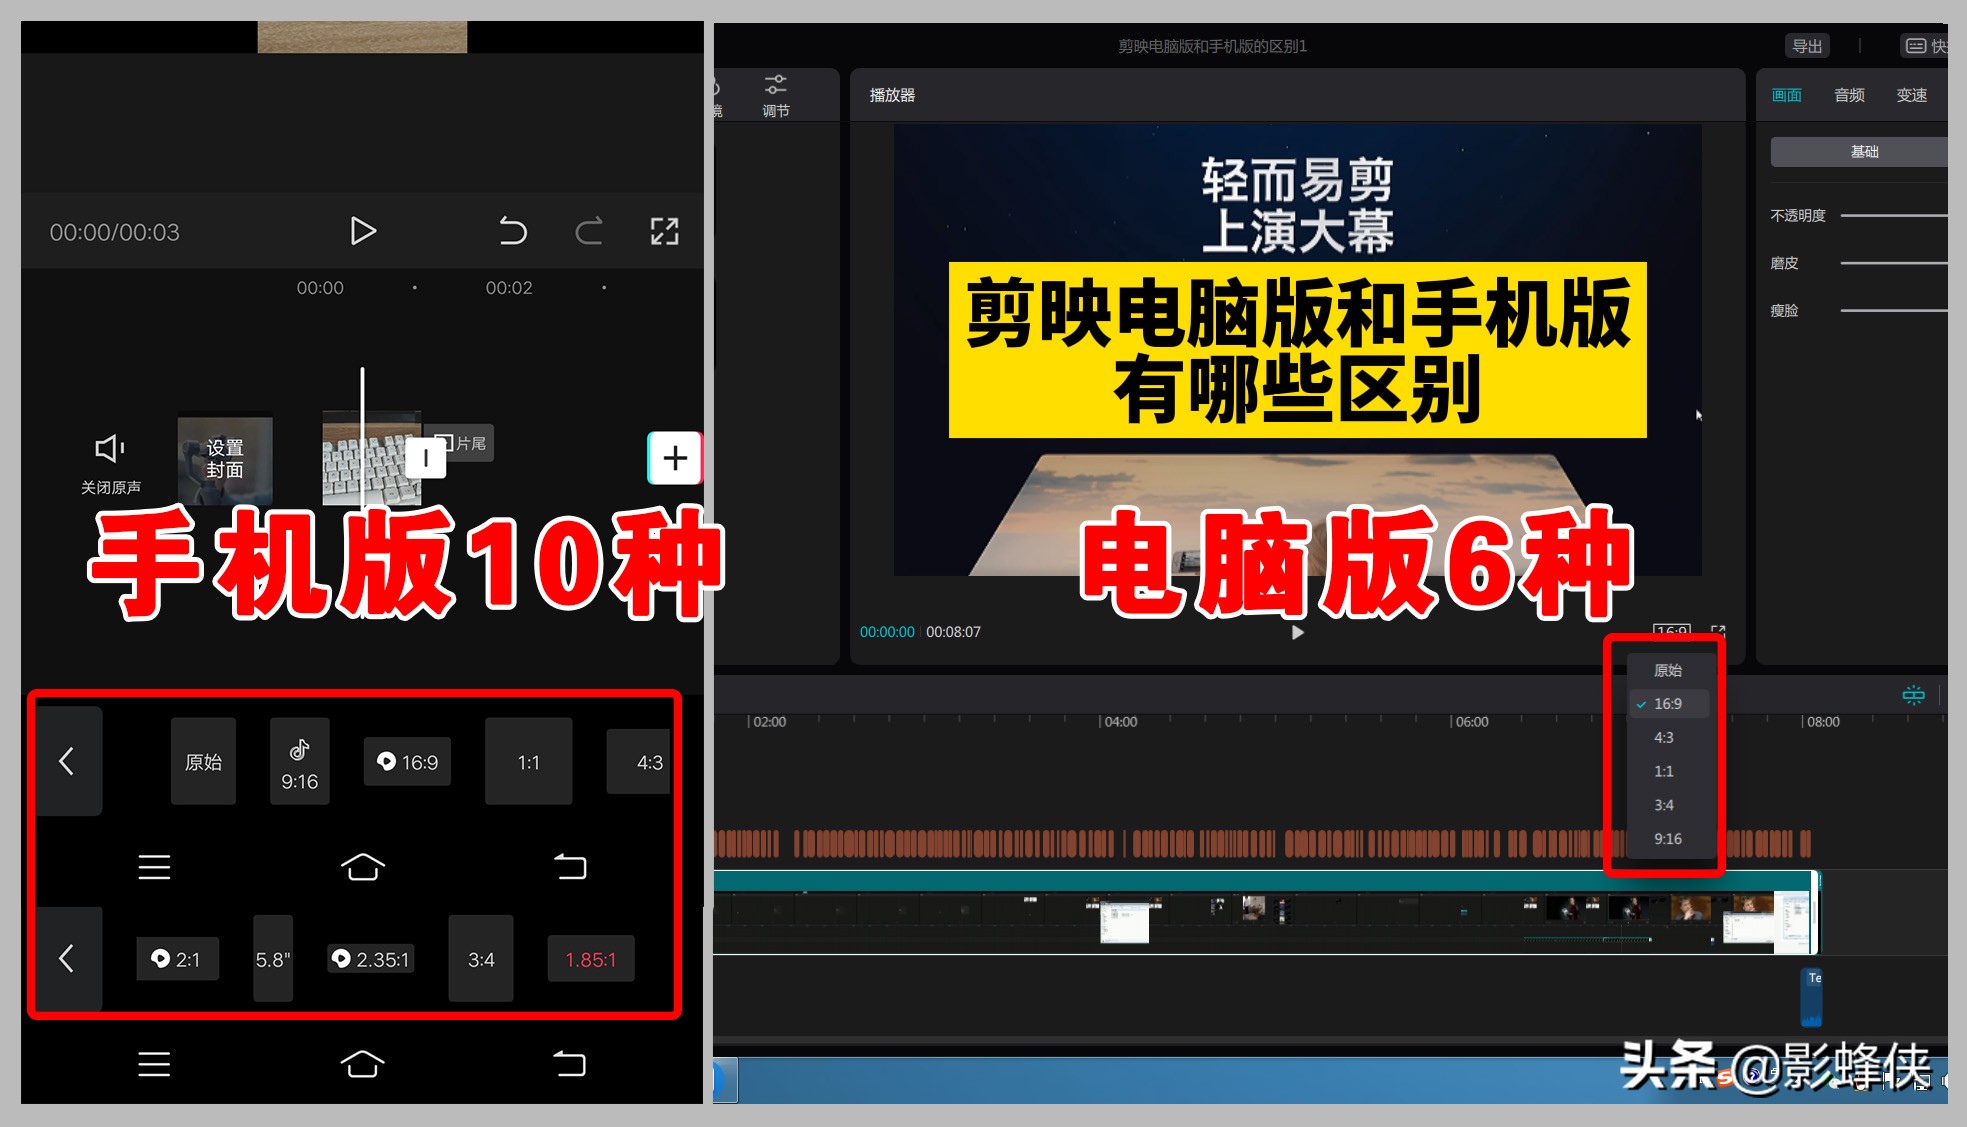Click the play icon in the 播放器 player

pyautogui.click(x=1297, y=632)
